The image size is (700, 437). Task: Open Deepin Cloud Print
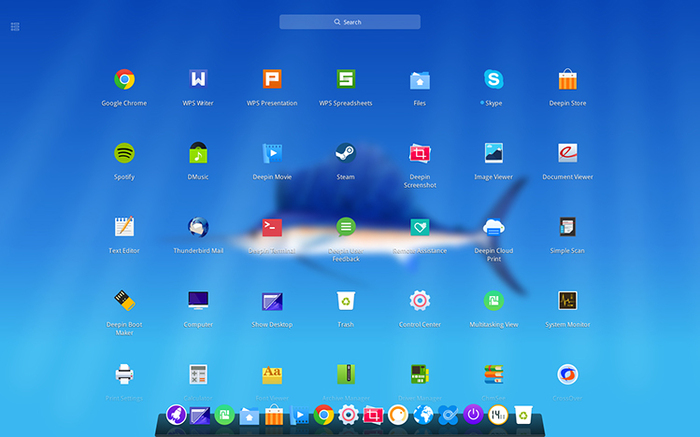coord(494,227)
